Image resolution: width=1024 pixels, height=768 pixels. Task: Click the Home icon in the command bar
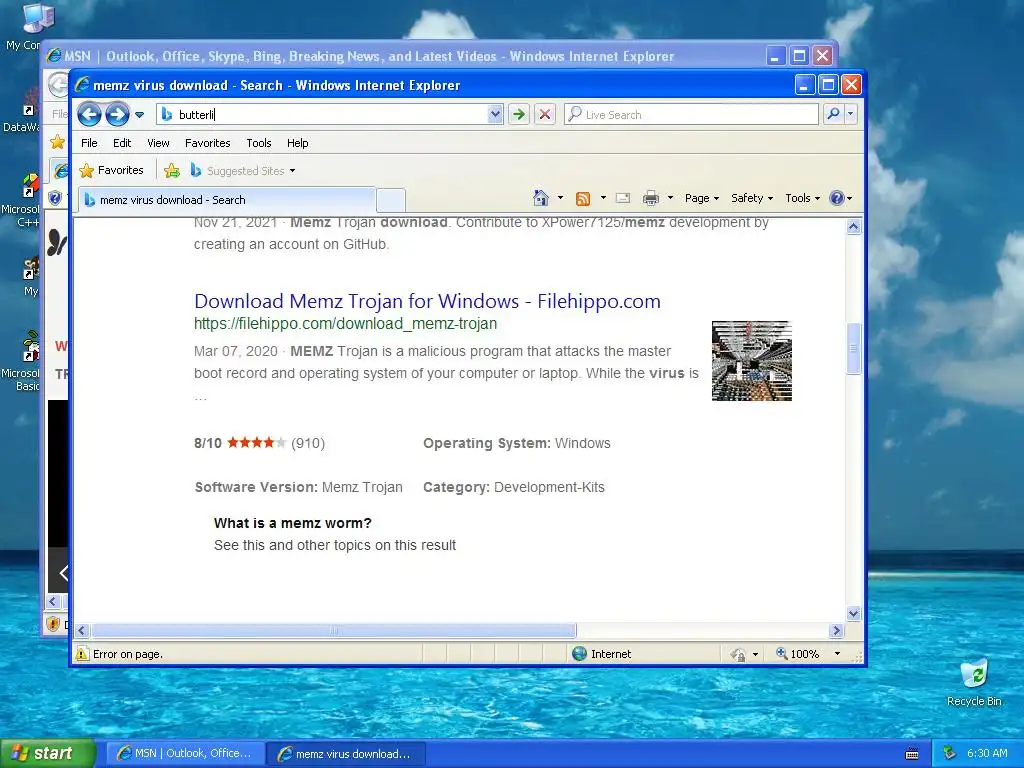point(541,198)
